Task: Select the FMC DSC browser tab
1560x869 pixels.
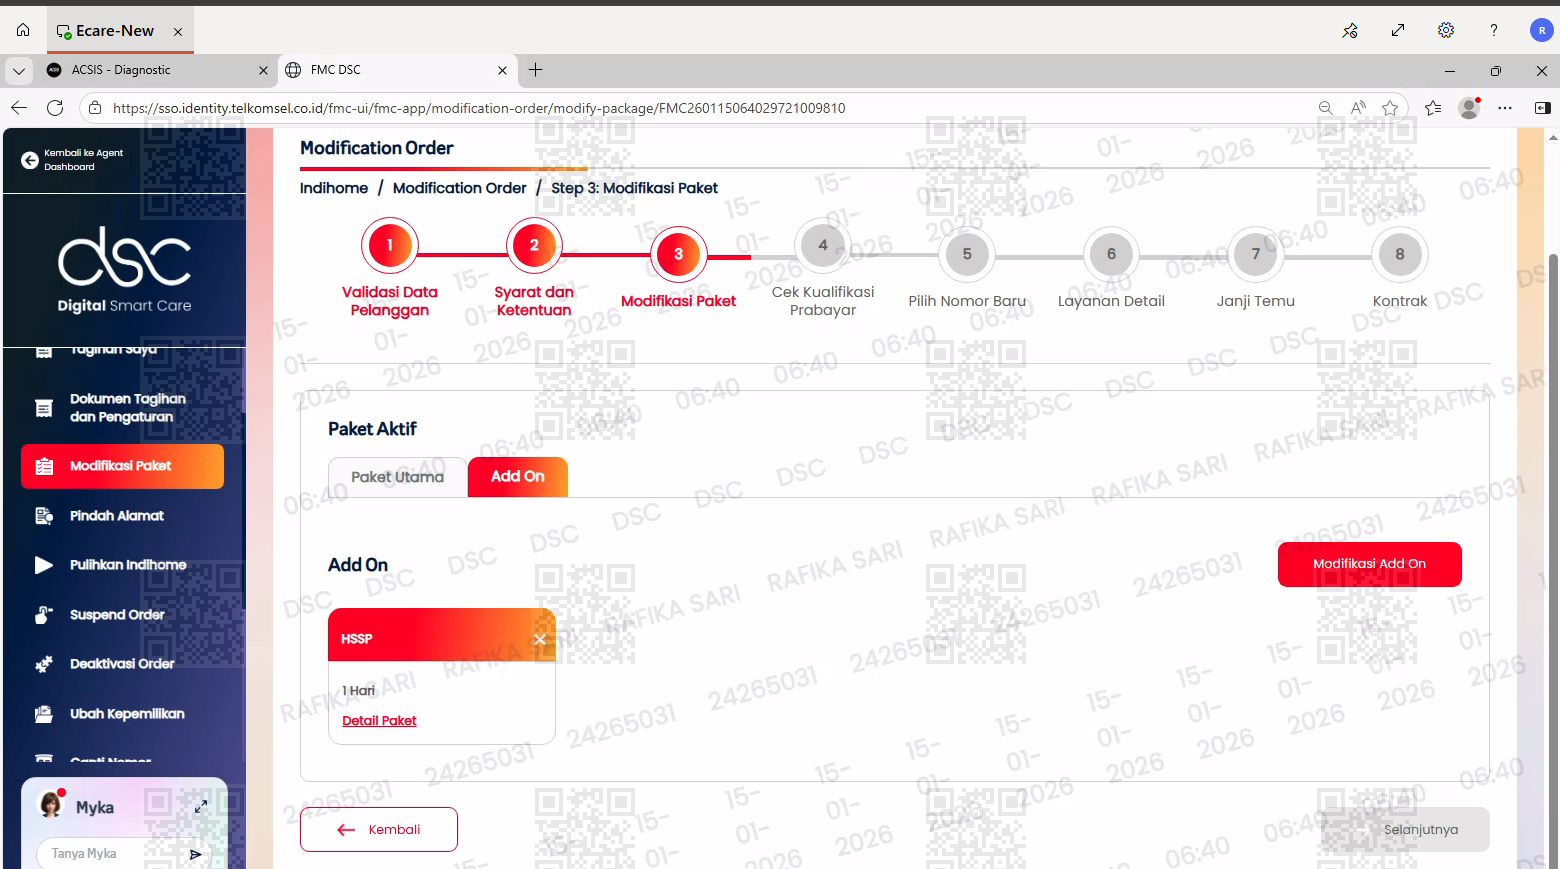Action: [397, 70]
